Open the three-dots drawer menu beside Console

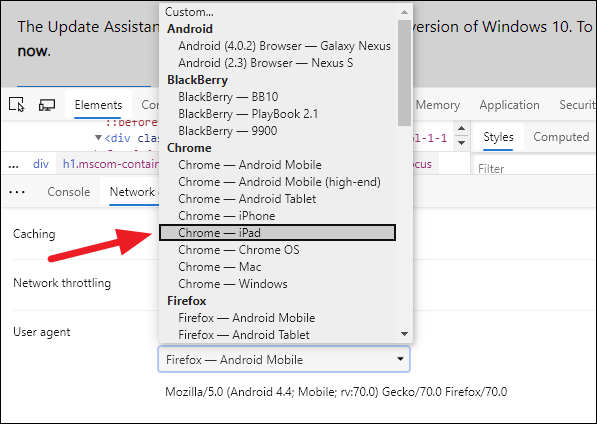point(17,192)
